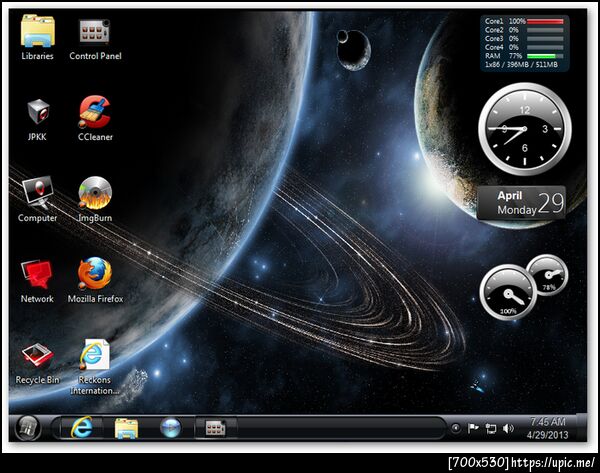
Task: Select the Recycle Bin icon
Action: 37,364
